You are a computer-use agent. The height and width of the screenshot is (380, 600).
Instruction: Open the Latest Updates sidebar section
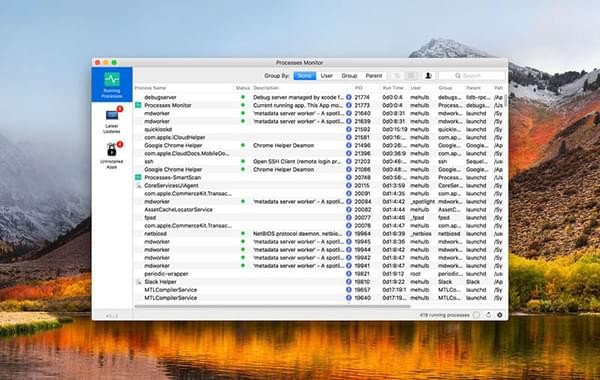[112, 120]
